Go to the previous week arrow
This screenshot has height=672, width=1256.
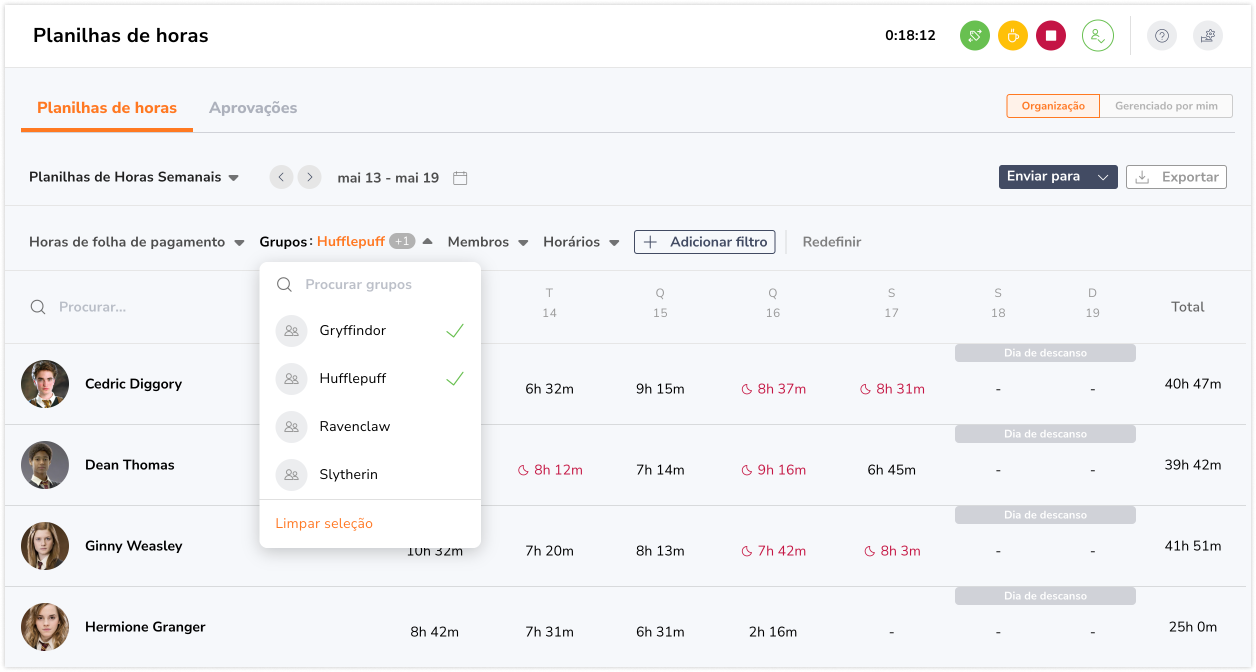tap(282, 177)
